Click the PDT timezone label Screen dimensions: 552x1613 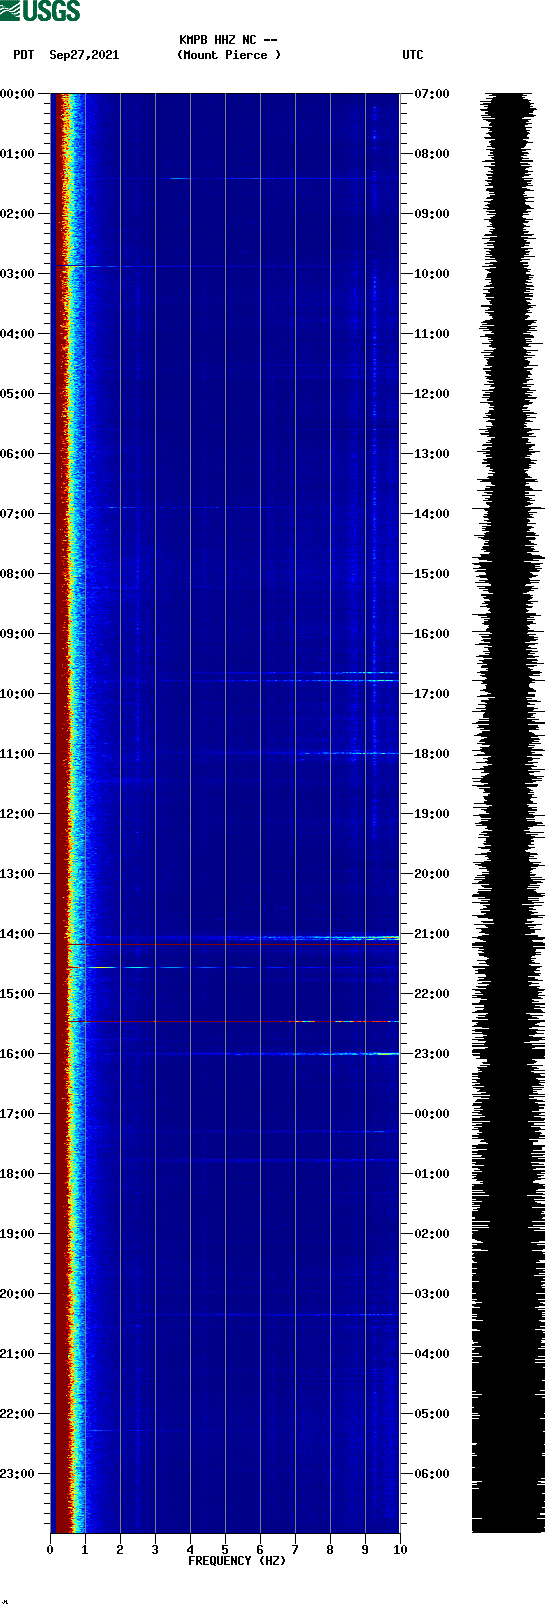(23, 55)
